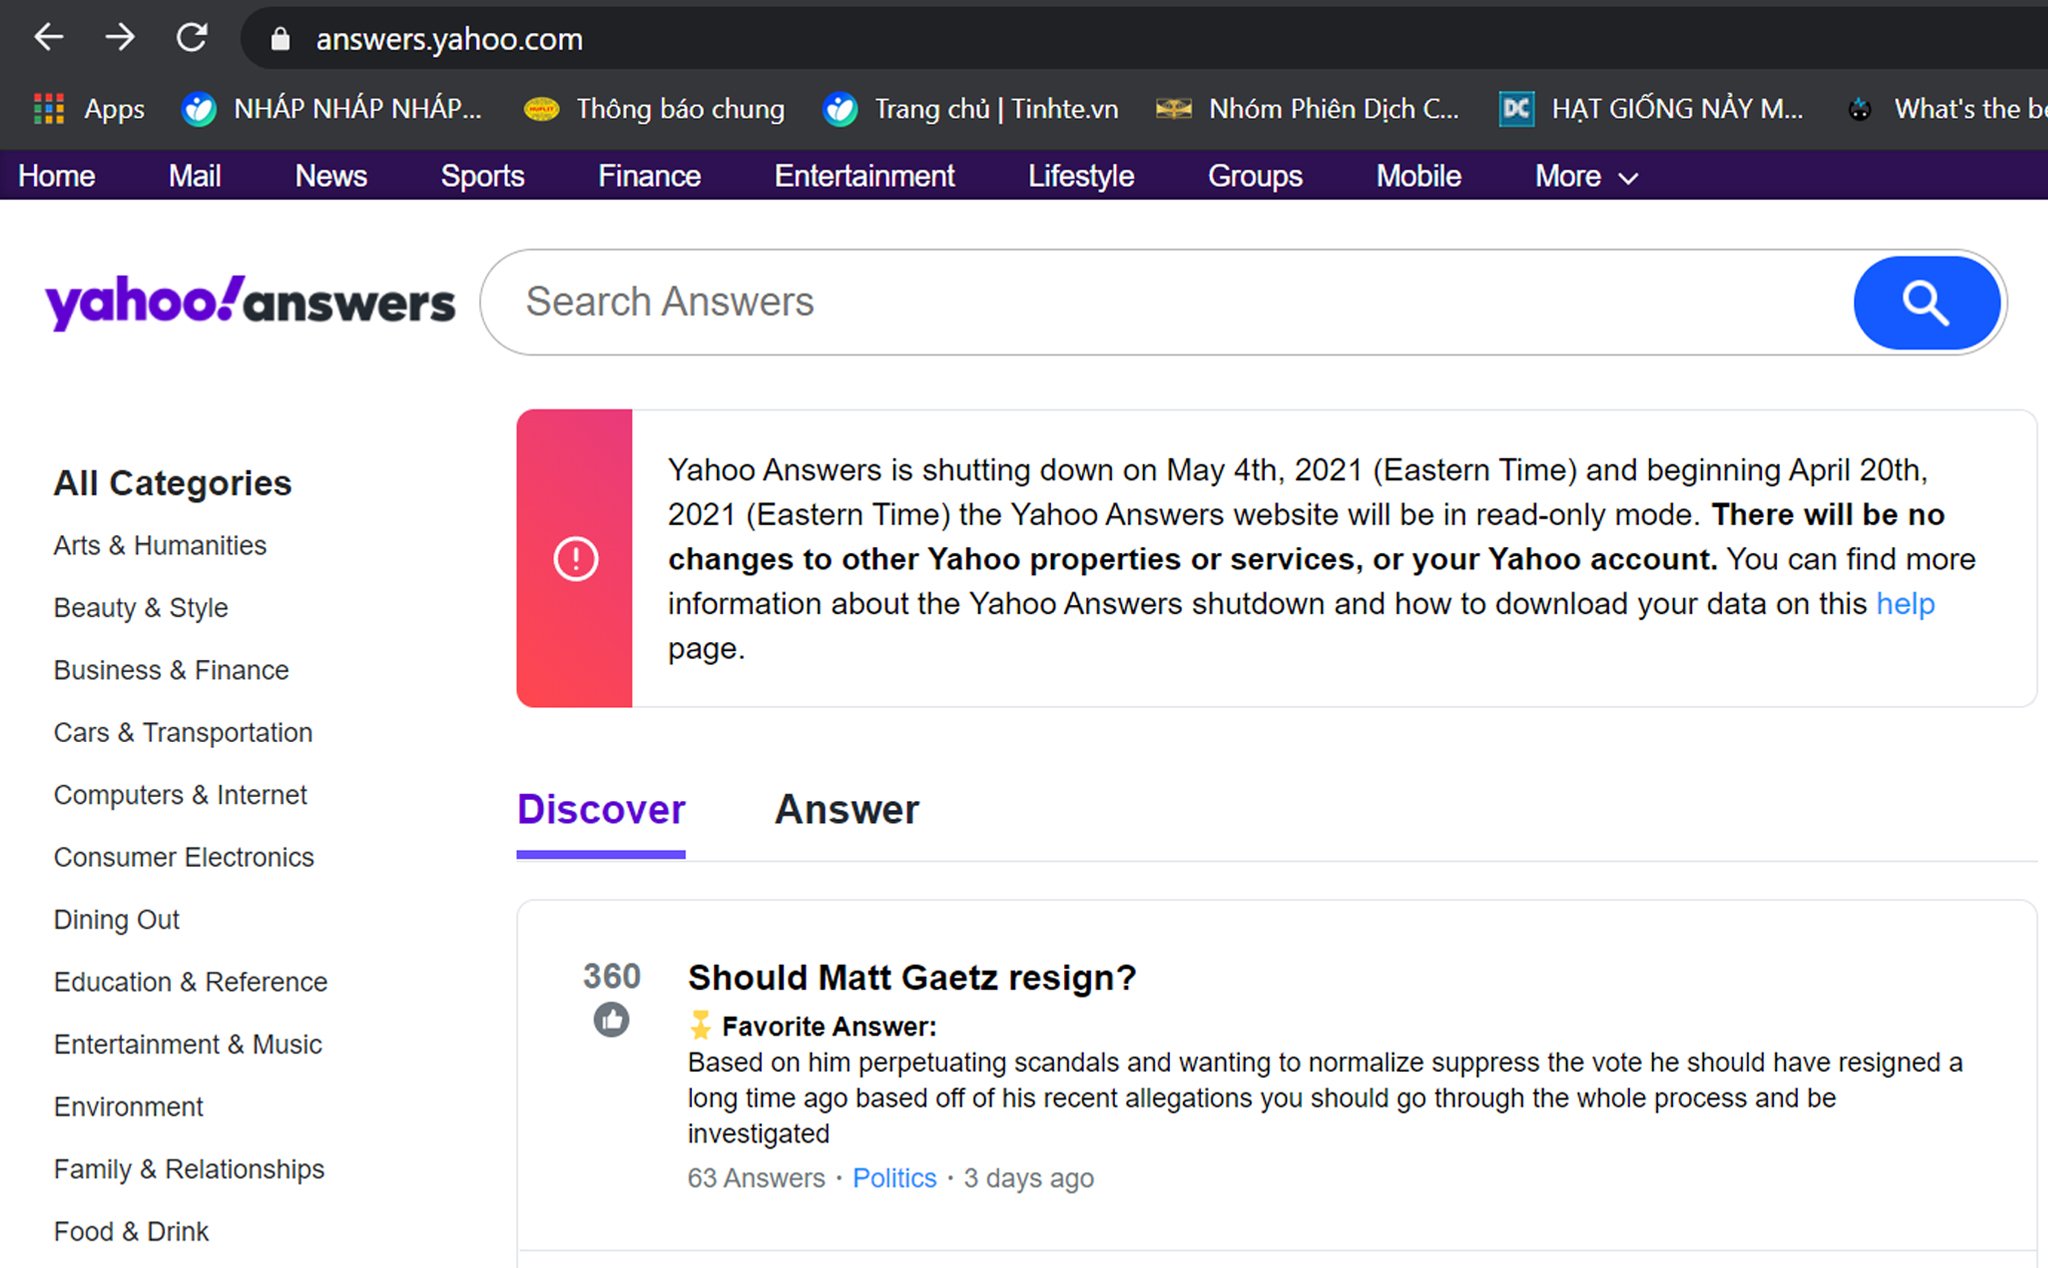Open the Finance menu item

coord(648,176)
